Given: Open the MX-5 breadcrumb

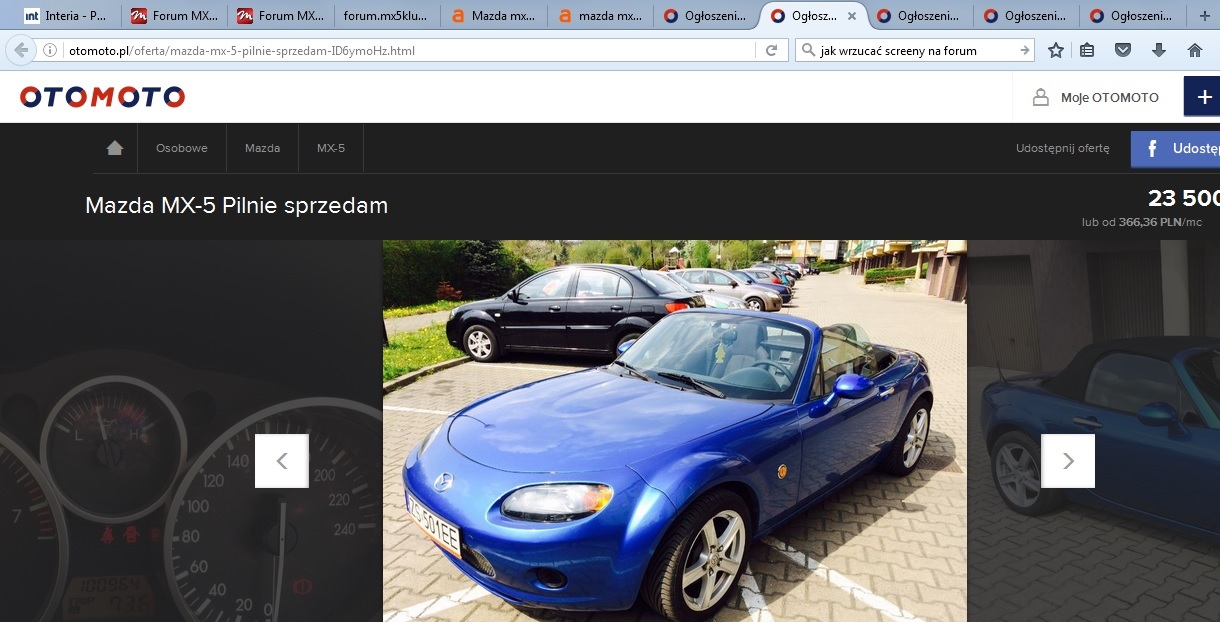Looking at the screenshot, I should click(x=331, y=148).
